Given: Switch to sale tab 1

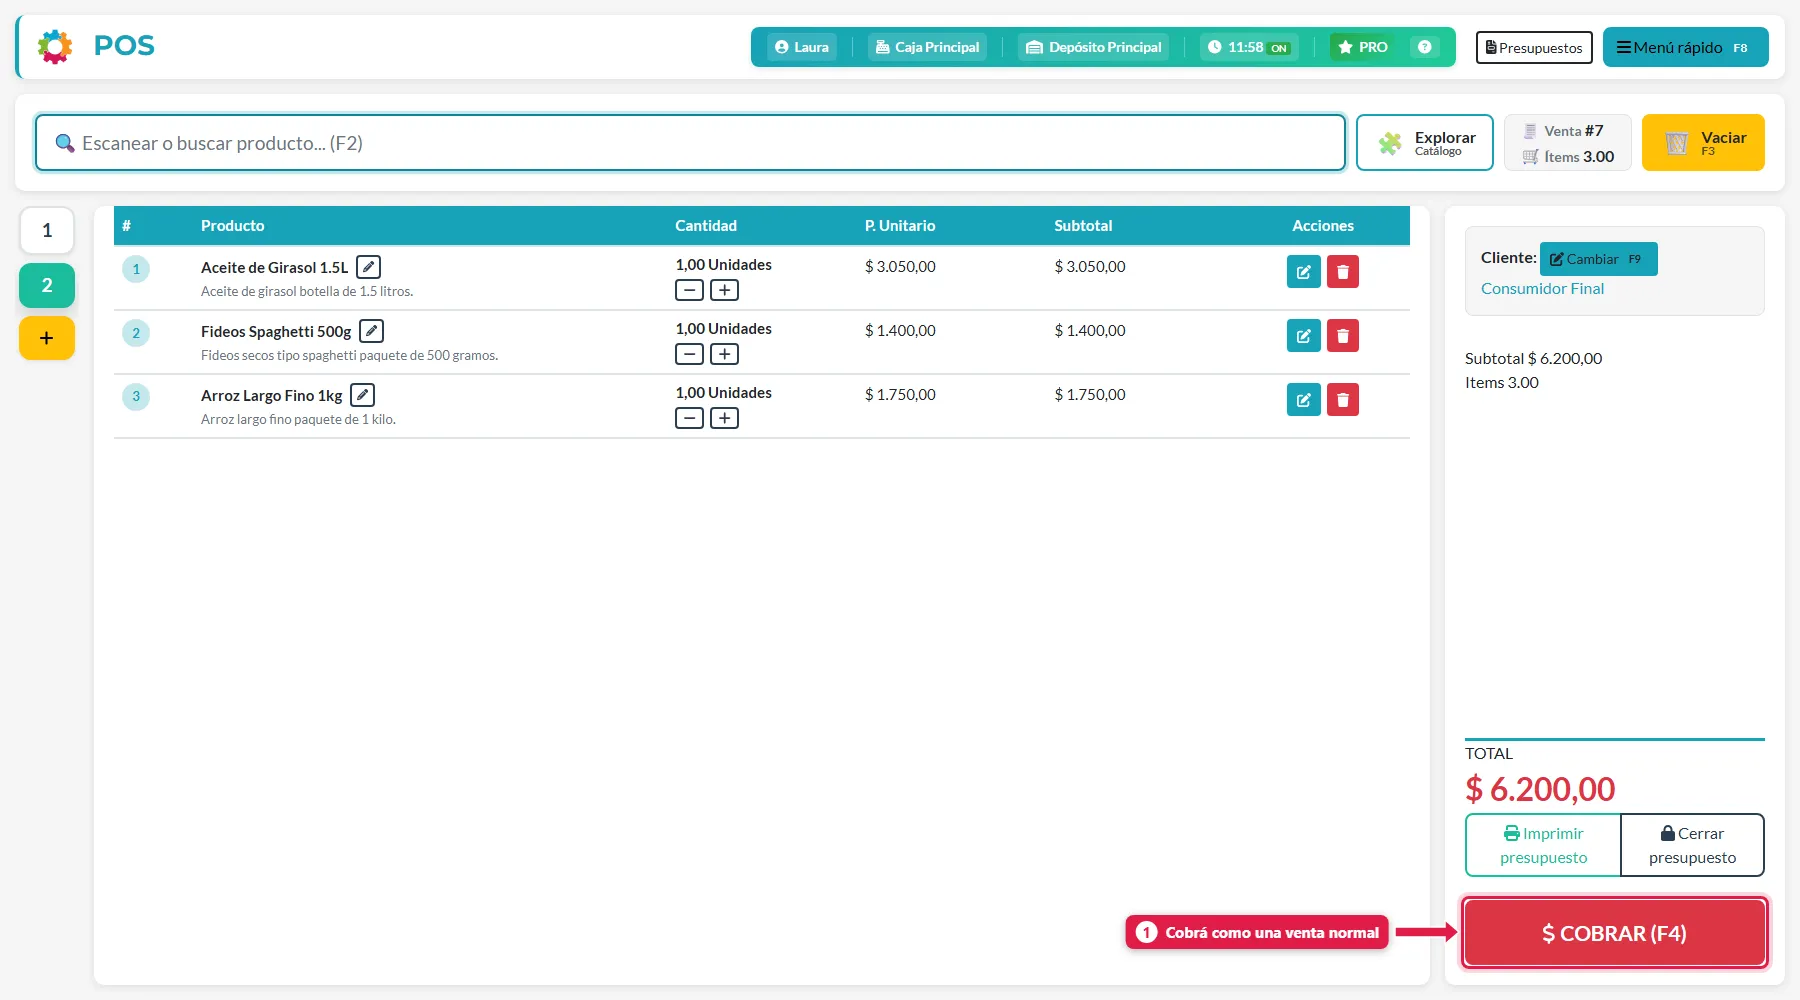Looking at the screenshot, I should pos(47,231).
